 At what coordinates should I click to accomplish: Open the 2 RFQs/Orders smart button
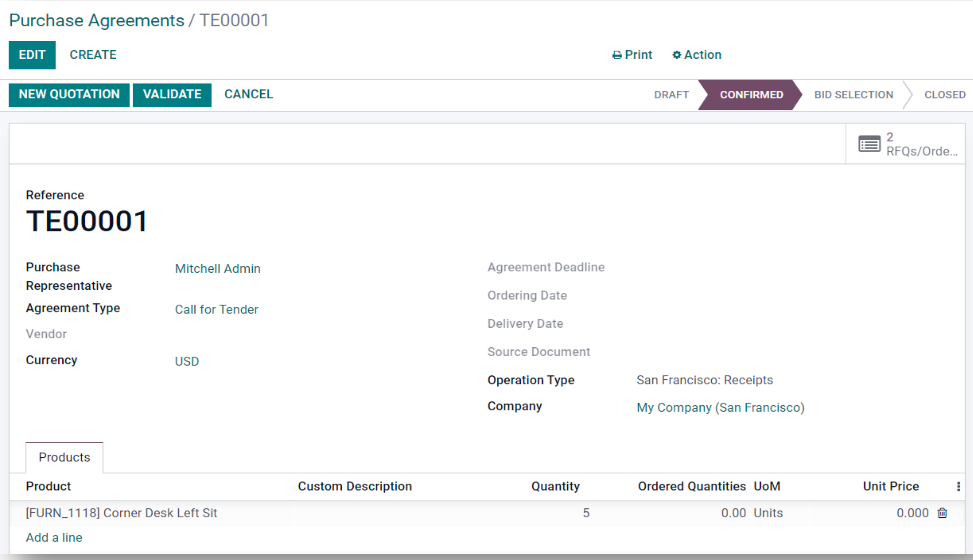907,144
